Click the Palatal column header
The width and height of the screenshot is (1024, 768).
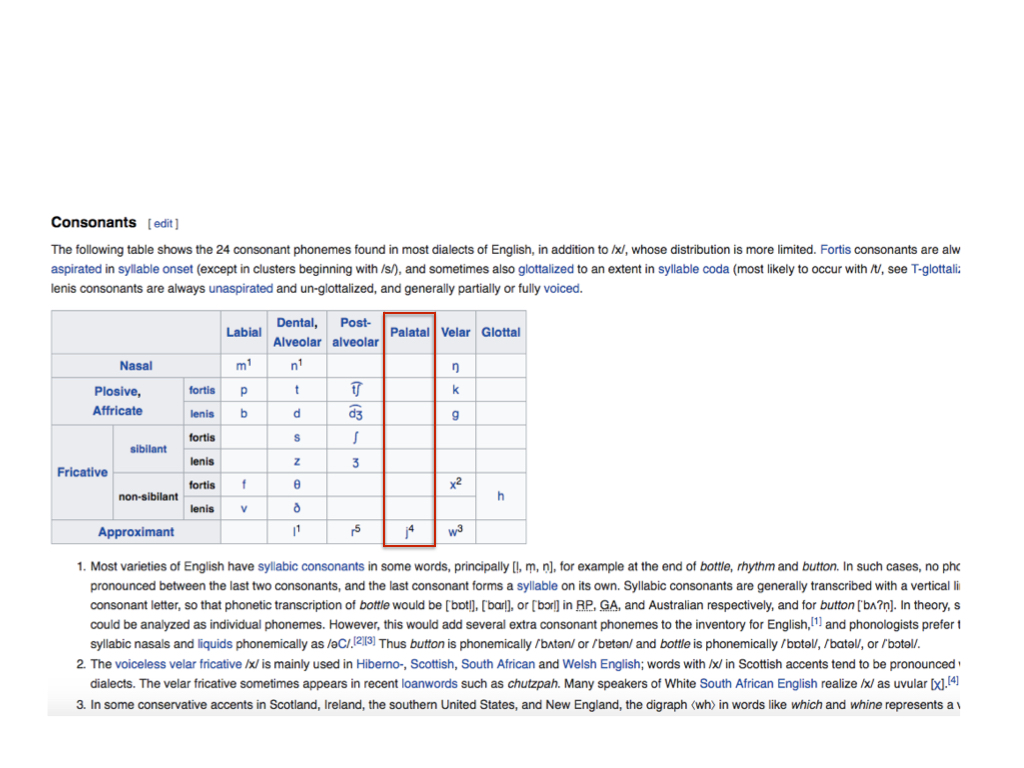409,332
